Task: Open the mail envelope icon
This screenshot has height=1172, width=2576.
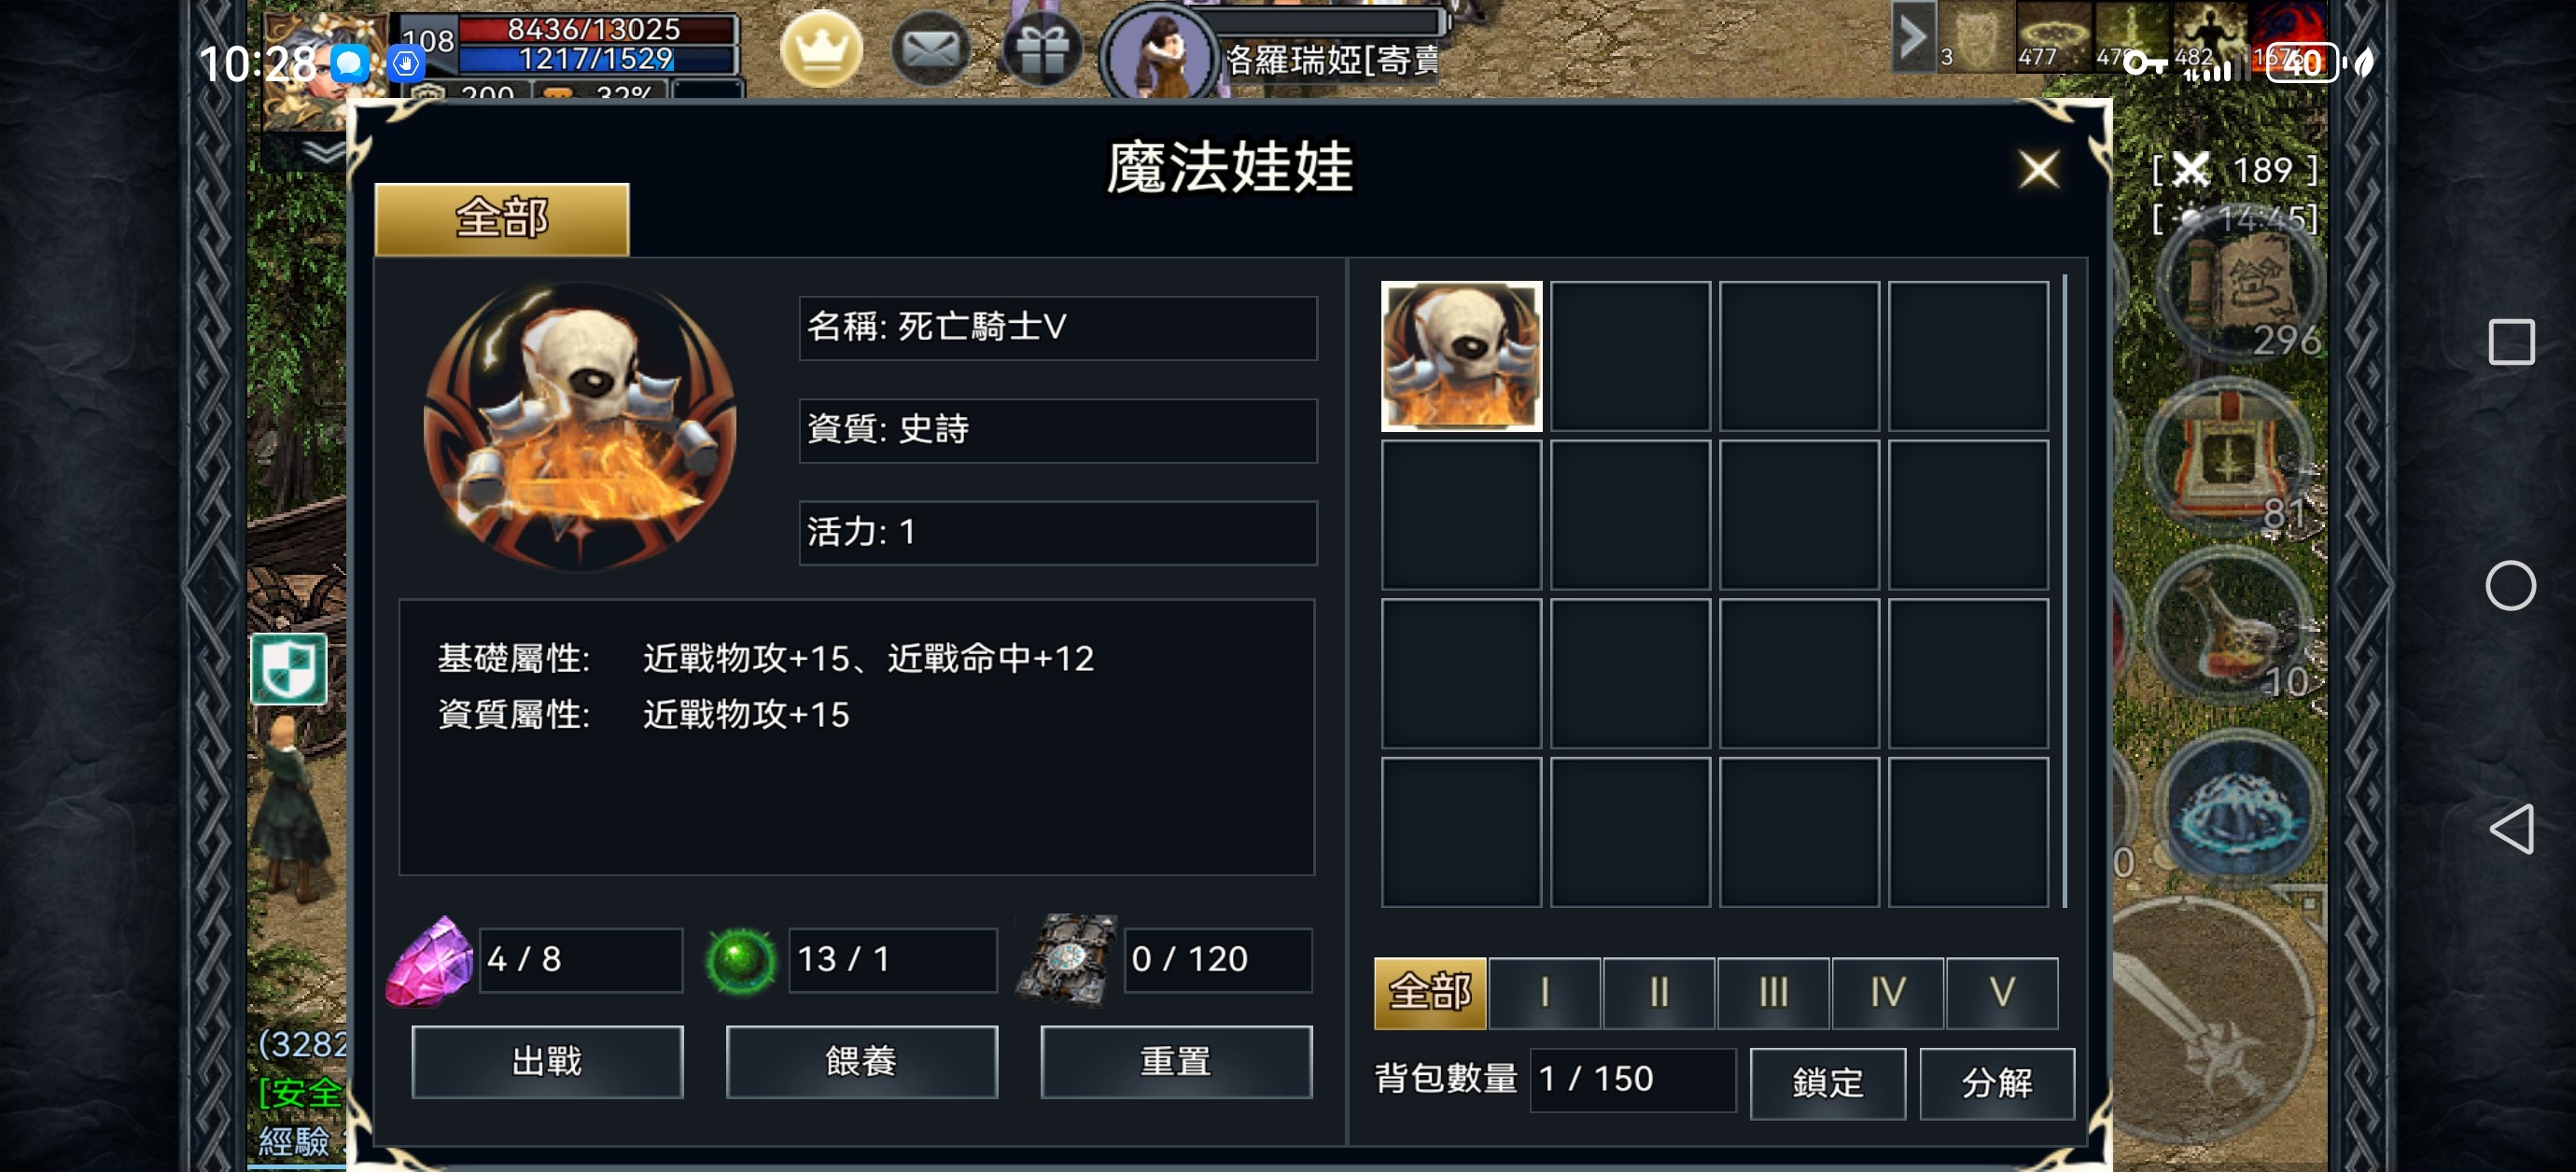Action: coord(930,48)
